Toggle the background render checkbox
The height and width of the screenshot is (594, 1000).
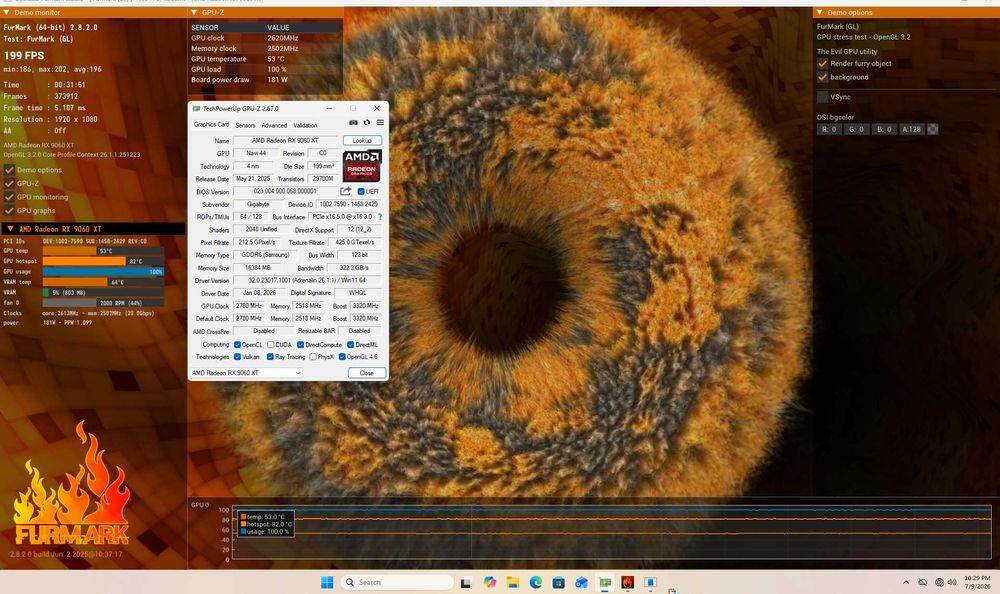coord(823,77)
